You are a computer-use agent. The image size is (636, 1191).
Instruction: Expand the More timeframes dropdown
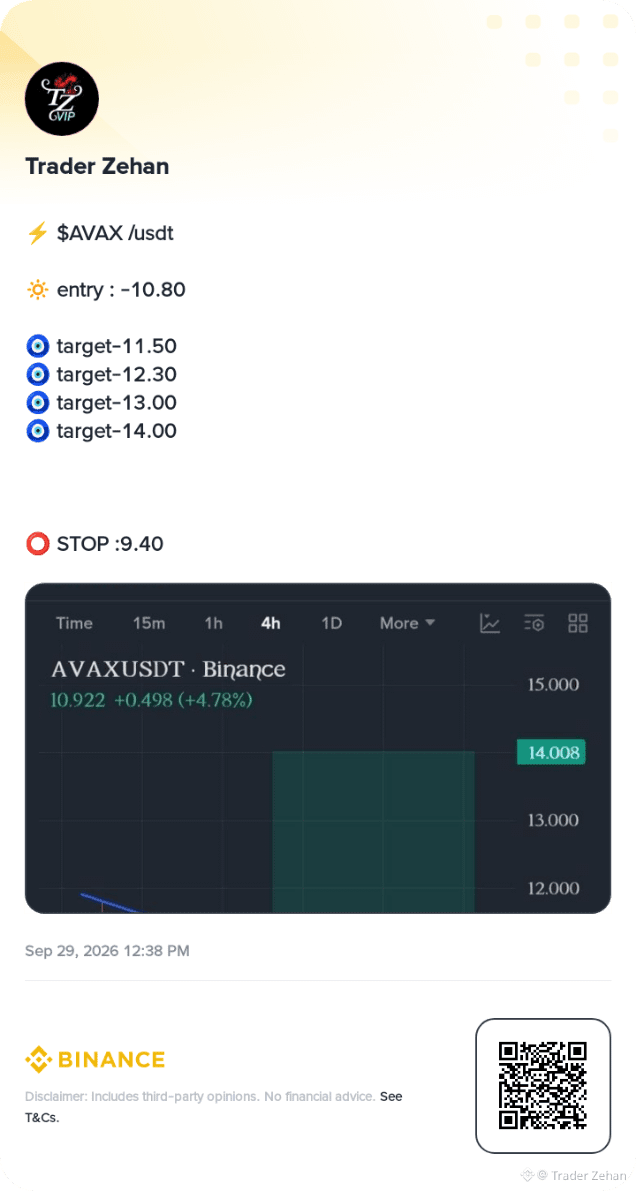pos(407,624)
